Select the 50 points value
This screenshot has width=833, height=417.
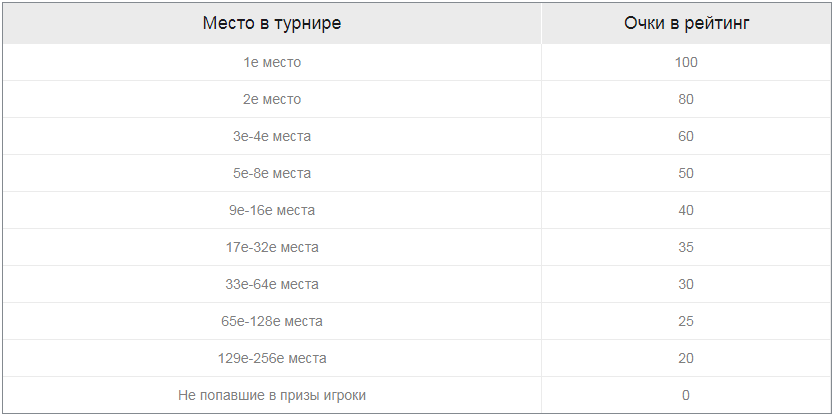pyautogui.click(x=686, y=173)
